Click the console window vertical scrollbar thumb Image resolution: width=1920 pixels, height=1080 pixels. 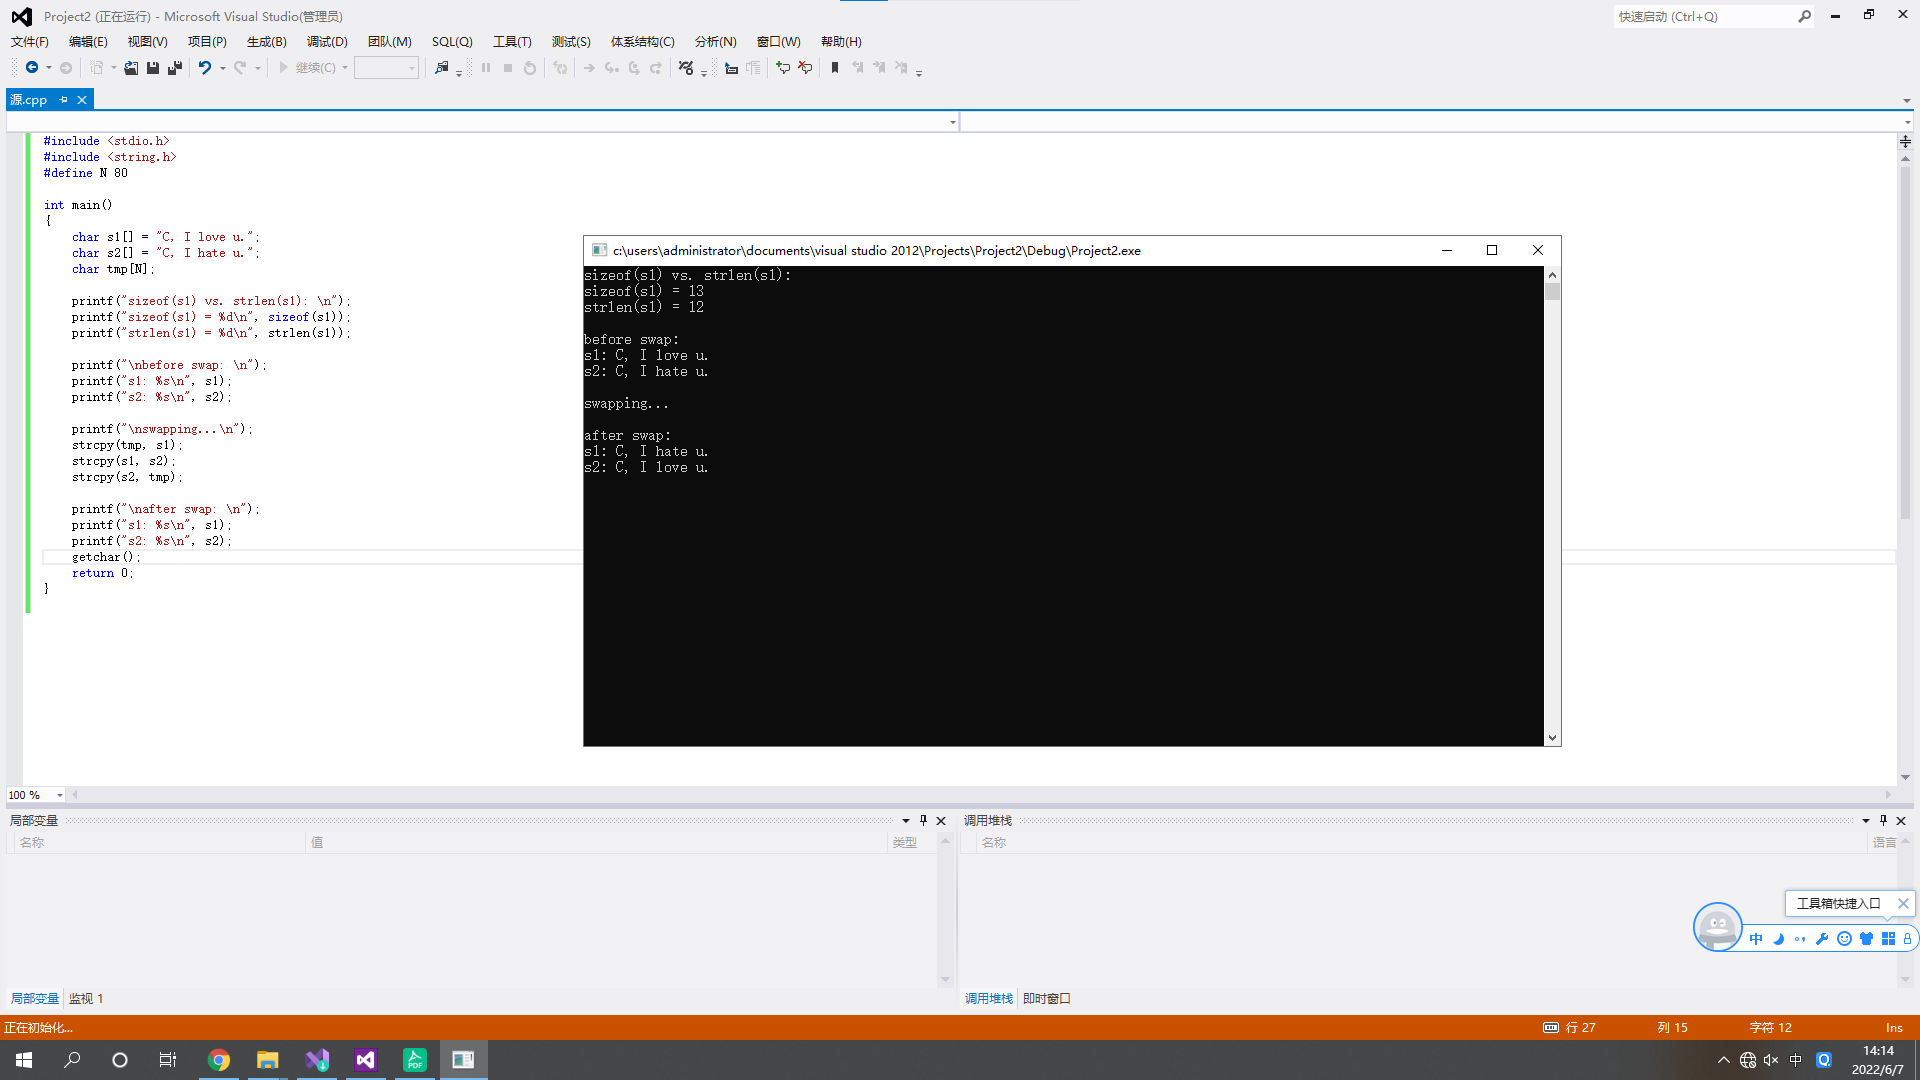(1552, 292)
